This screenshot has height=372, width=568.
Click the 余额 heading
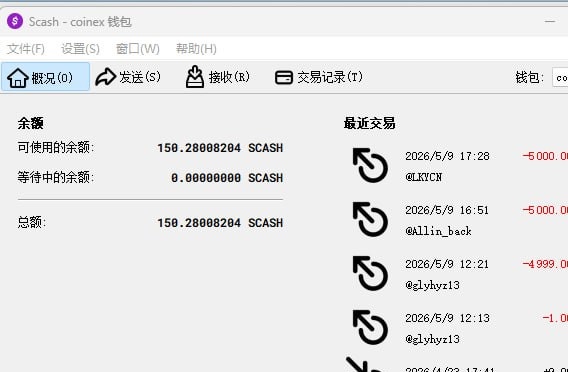[30, 124]
